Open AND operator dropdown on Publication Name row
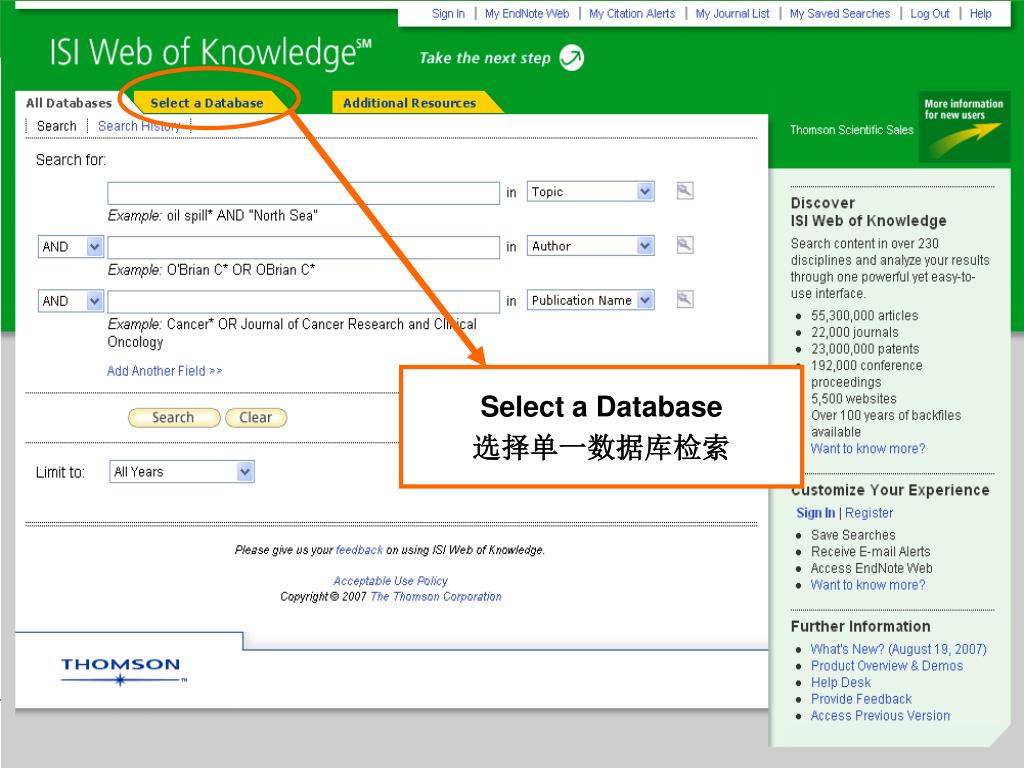Viewport: 1024px width, 768px height. (71, 301)
